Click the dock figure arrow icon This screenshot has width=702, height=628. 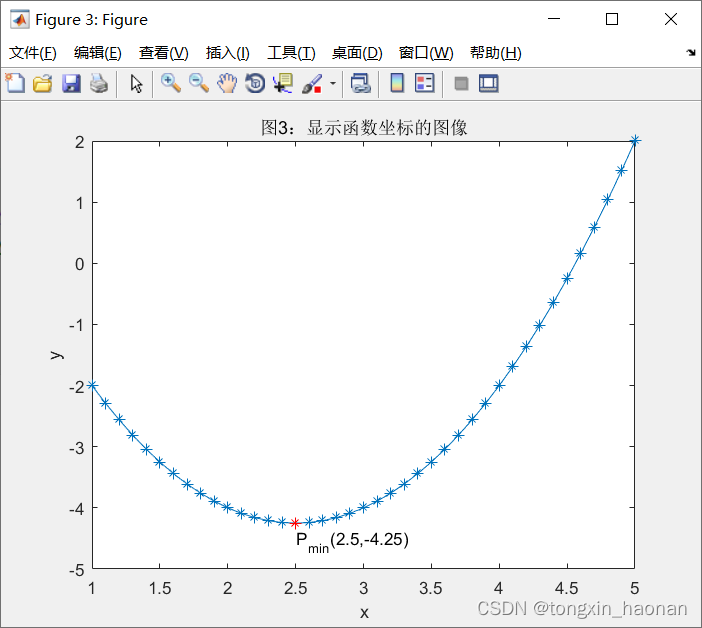point(691,53)
